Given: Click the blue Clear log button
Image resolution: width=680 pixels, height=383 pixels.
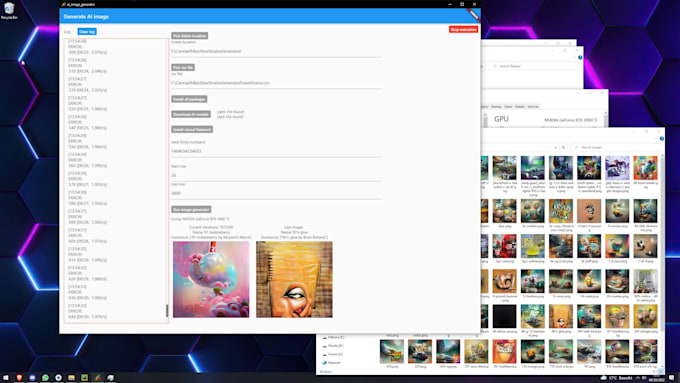Looking at the screenshot, I should click(87, 32).
